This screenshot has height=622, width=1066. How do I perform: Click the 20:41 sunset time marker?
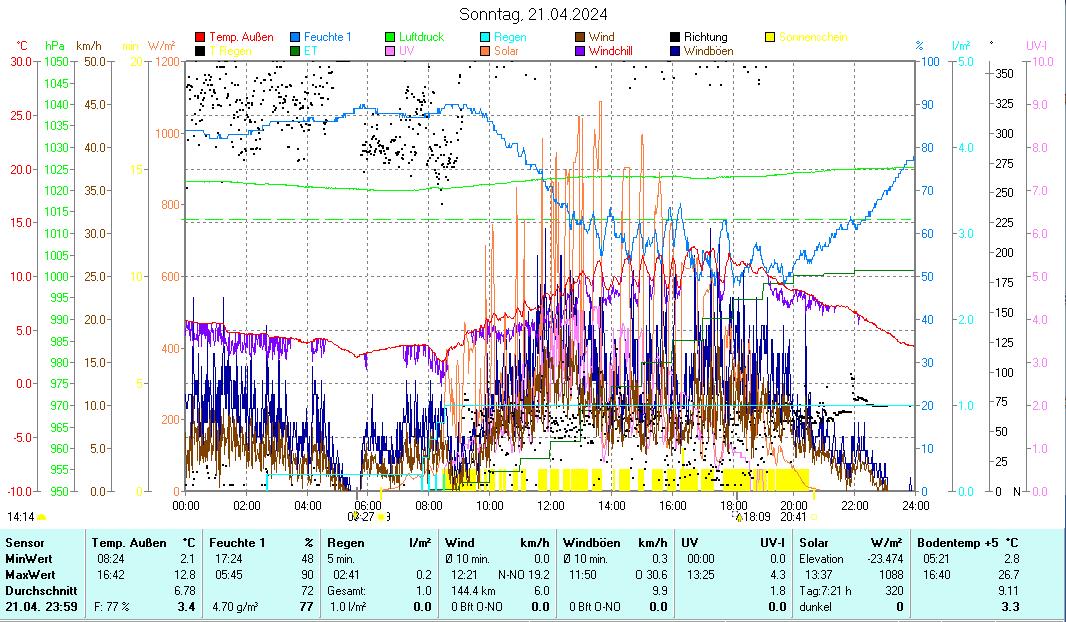tap(792, 517)
